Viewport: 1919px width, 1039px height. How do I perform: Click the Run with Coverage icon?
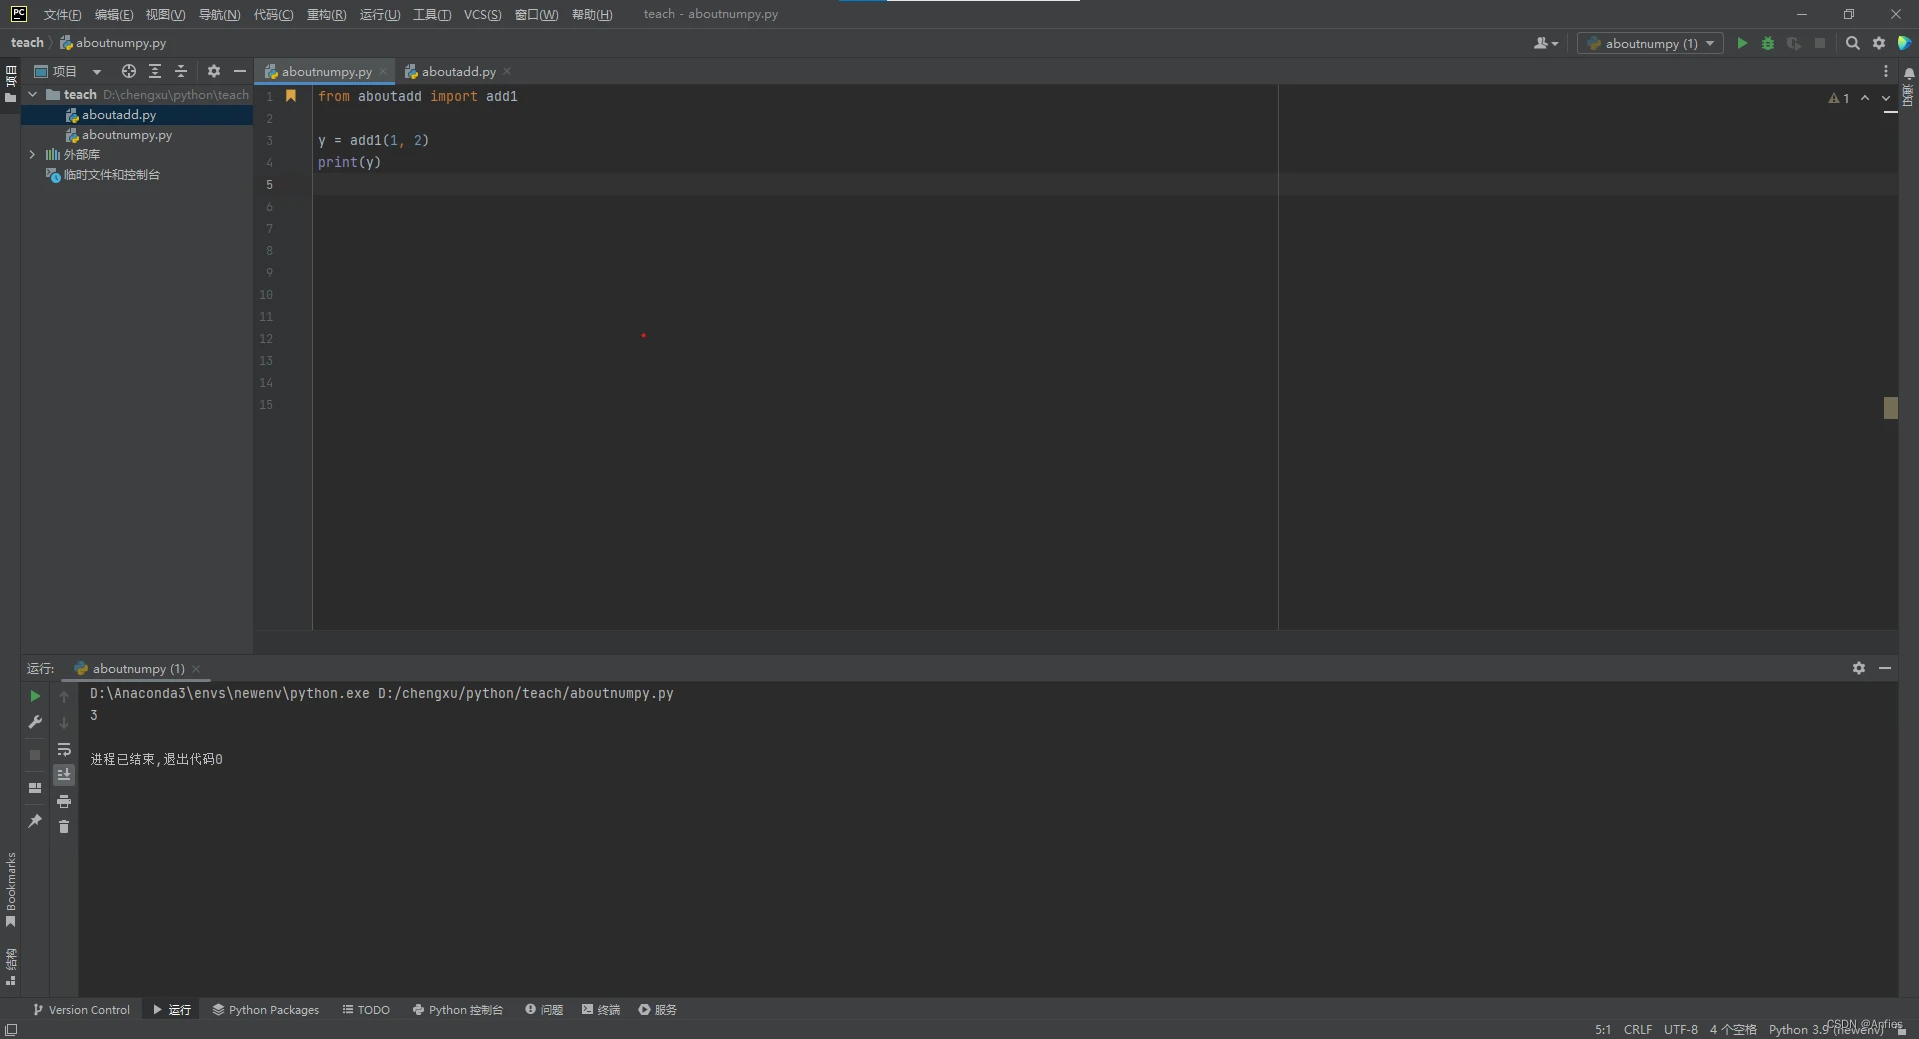coord(1794,43)
